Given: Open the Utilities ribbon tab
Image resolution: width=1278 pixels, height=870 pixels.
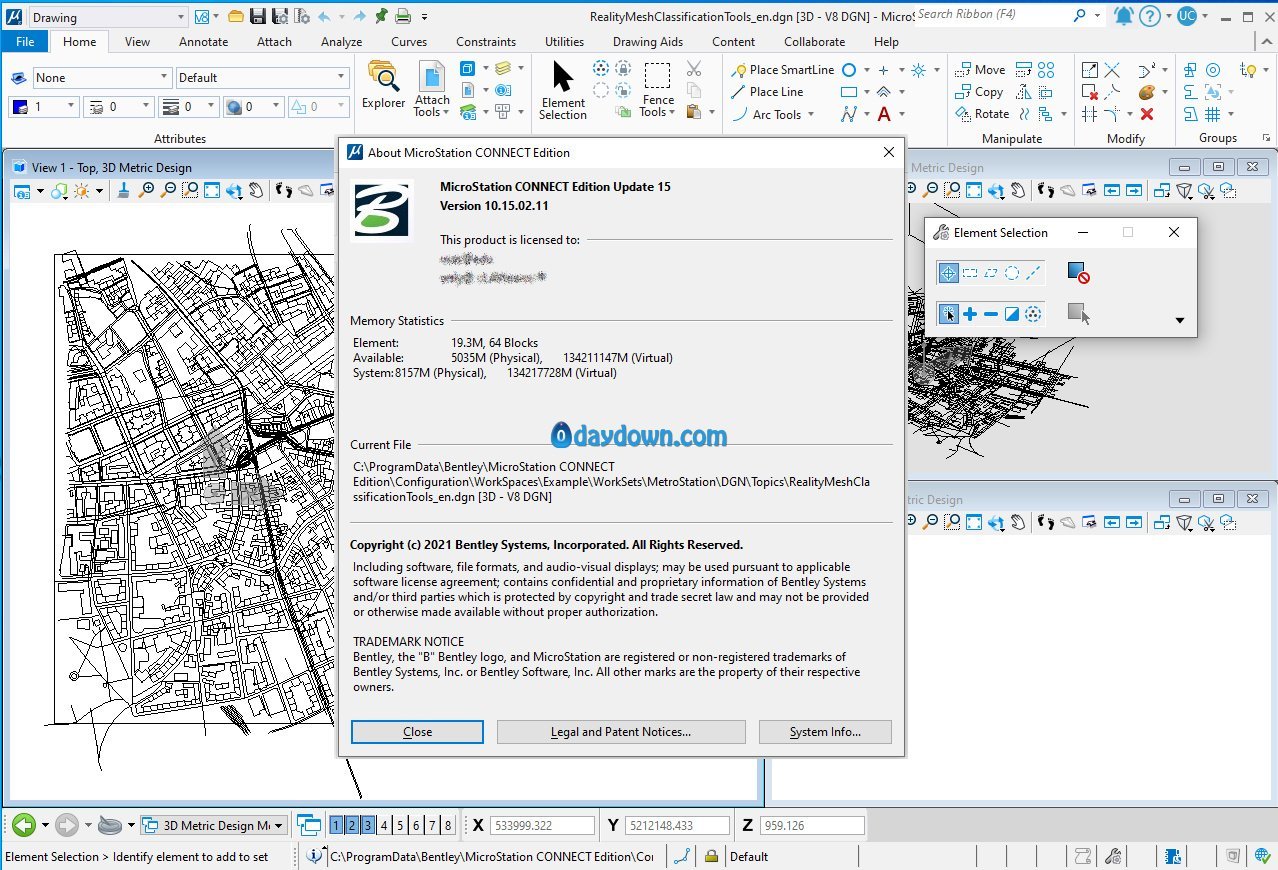Looking at the screenshot, I should tap(564, 42).
